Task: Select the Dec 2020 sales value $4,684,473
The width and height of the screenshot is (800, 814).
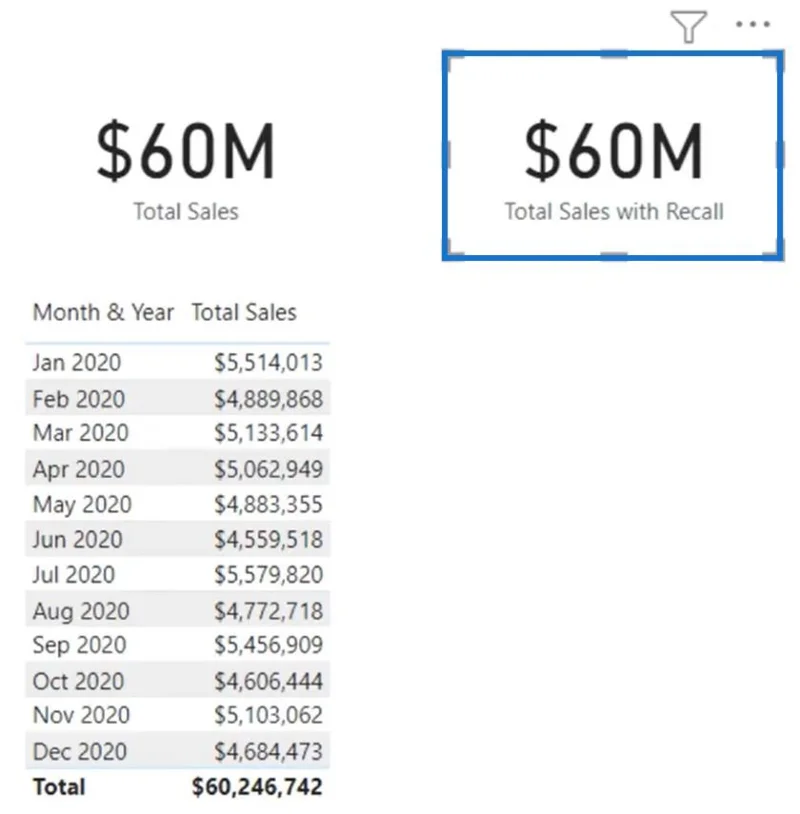Action: pyautogui.click(x=268, y=751)
